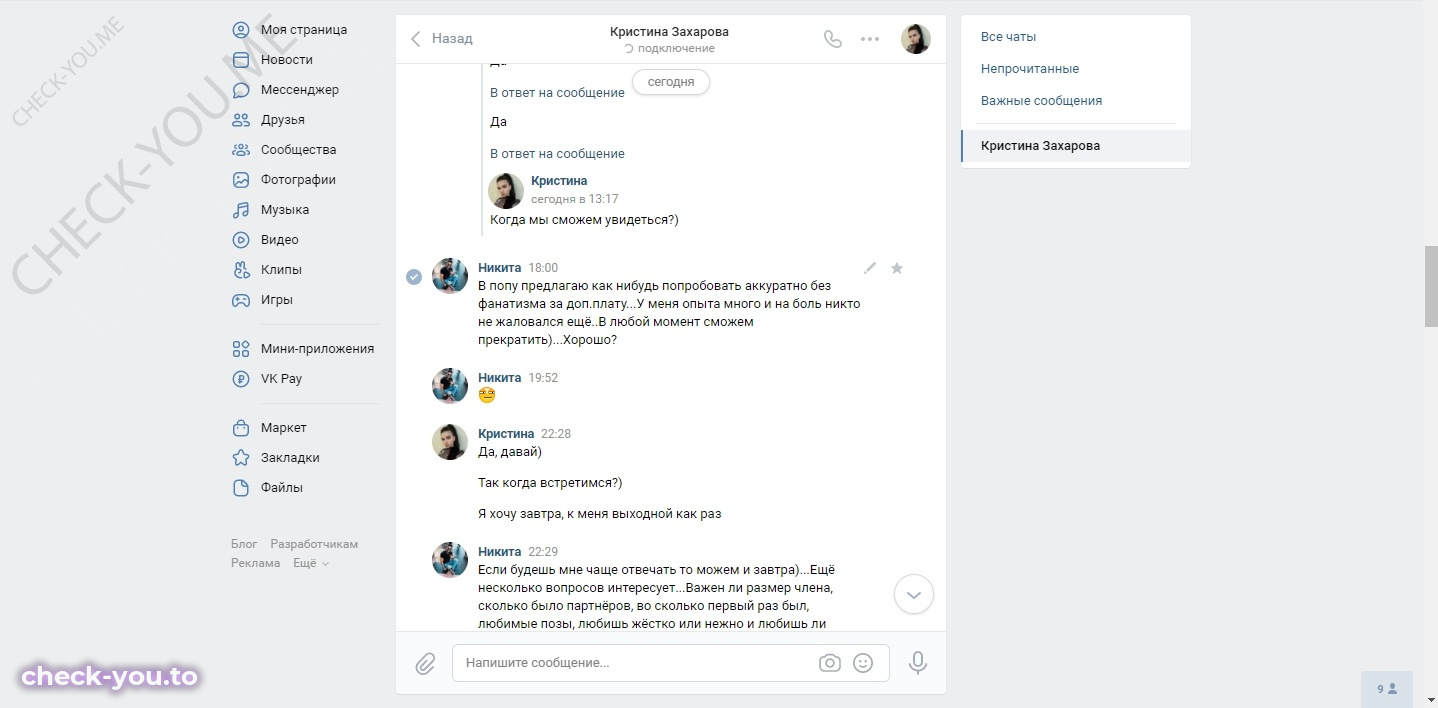Open the Файлы files icon
The width and height of the screenshot is (1438, 708).
(241, 488)
